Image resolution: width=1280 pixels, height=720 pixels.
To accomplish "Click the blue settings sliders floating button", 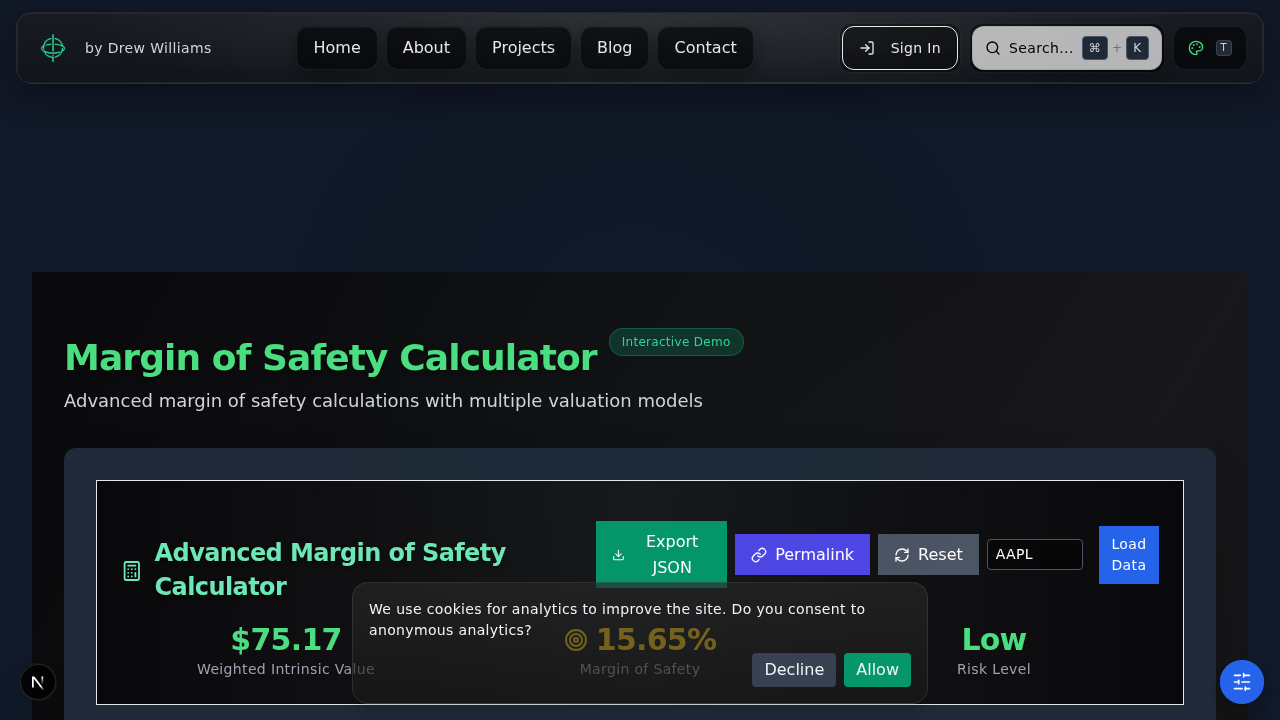I will [x=1242, y=682].
